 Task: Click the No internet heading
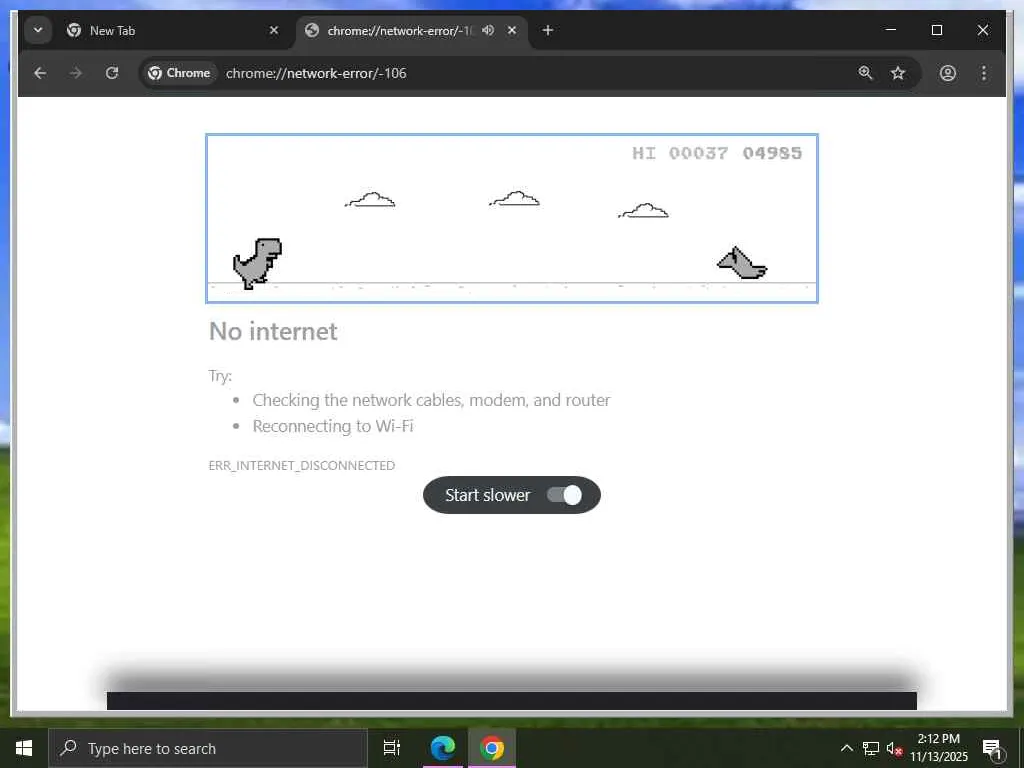(x=273, y=331)
